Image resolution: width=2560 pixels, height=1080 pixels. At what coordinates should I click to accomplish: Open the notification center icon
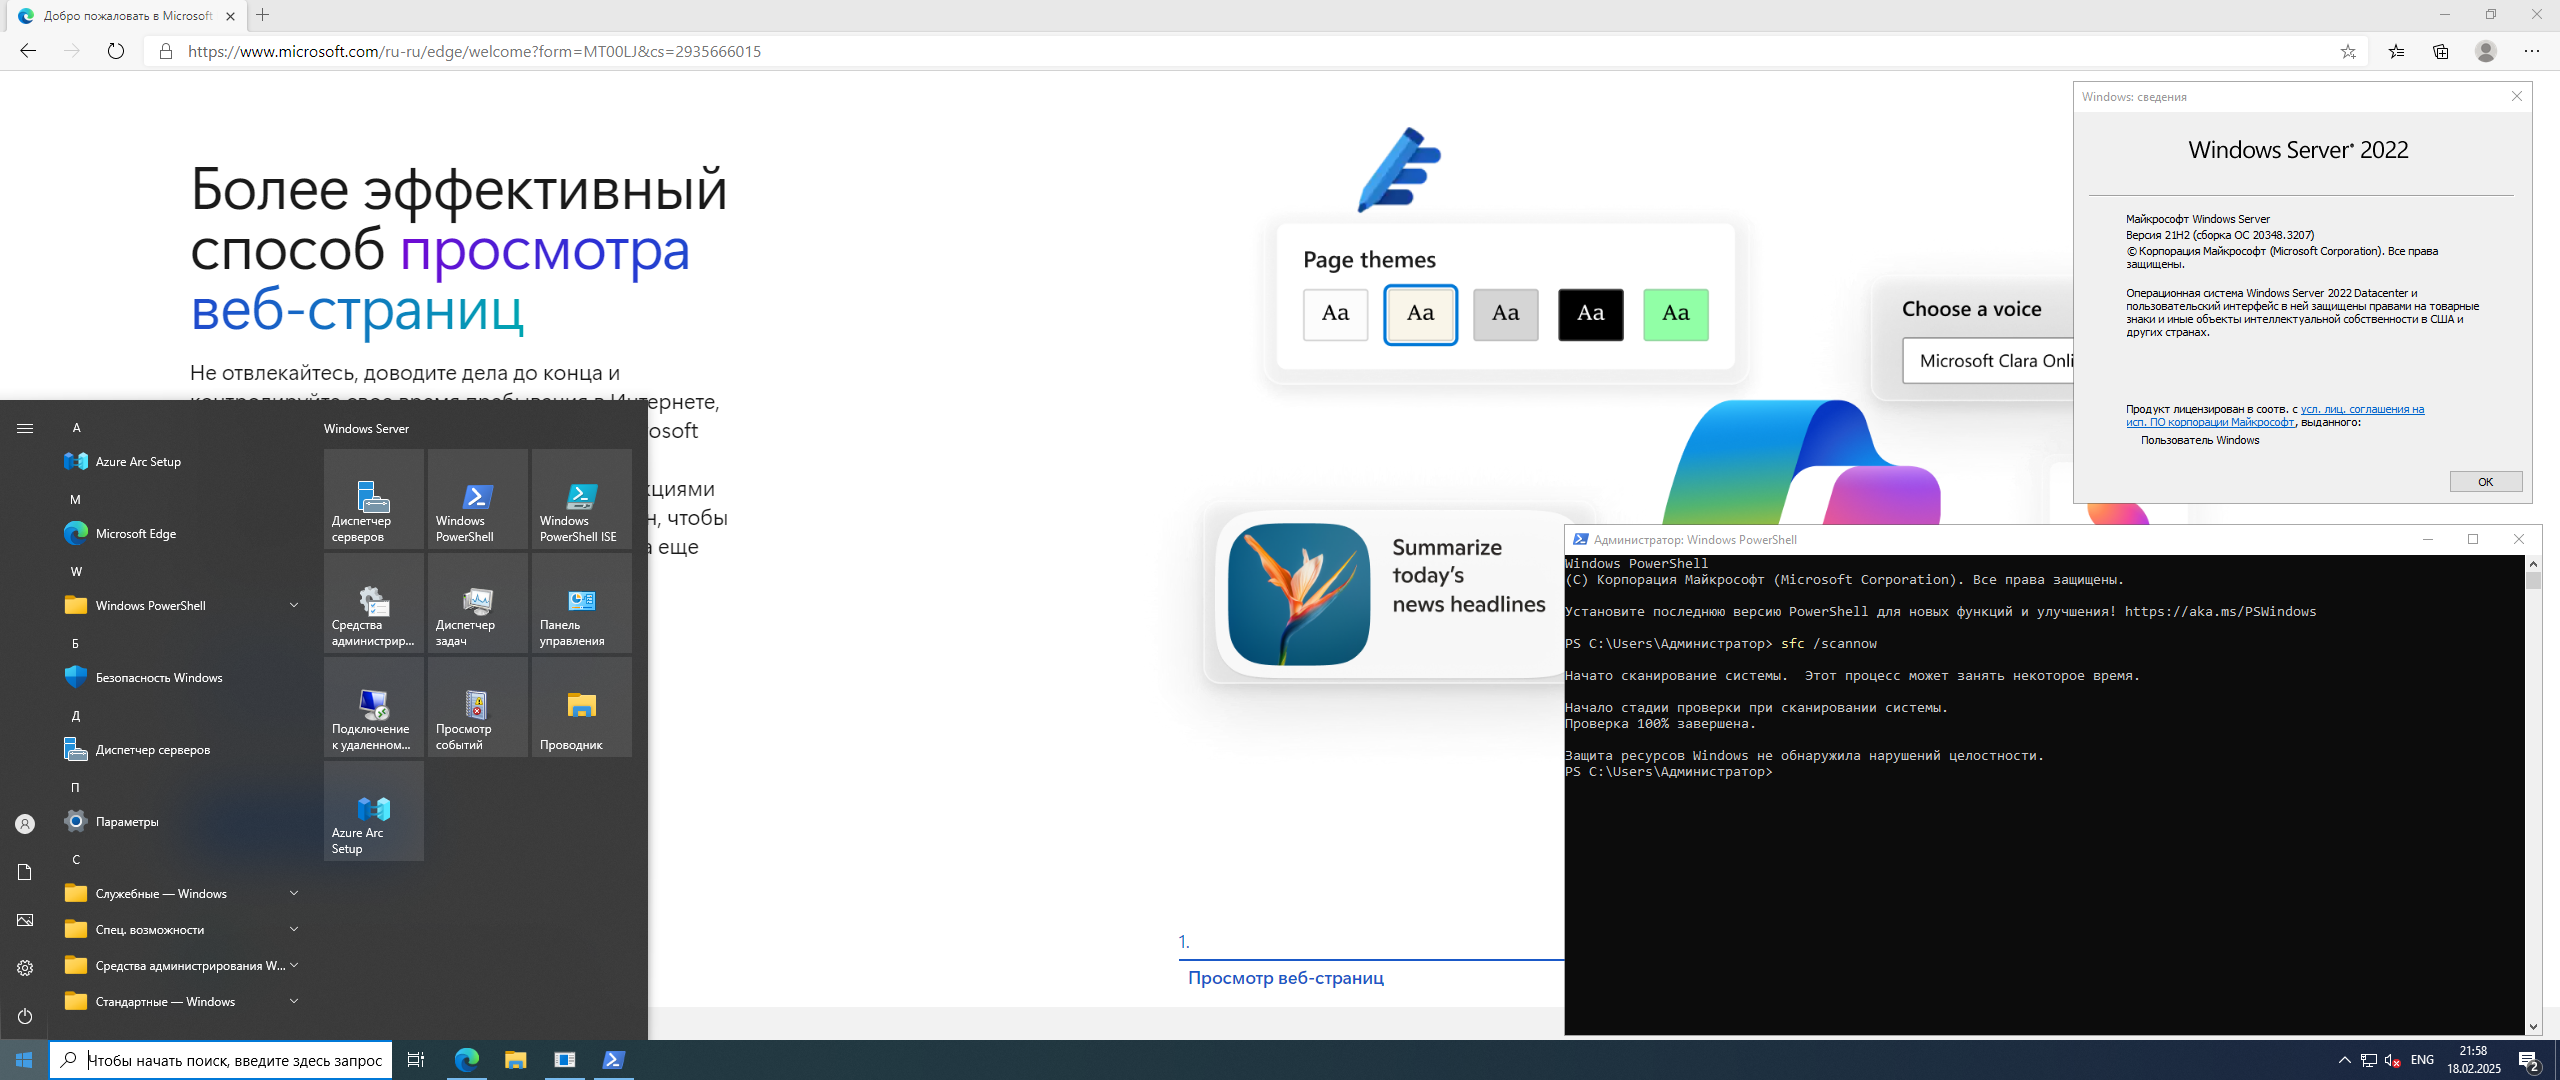pyautogui.click(x=2529, y=1060)
